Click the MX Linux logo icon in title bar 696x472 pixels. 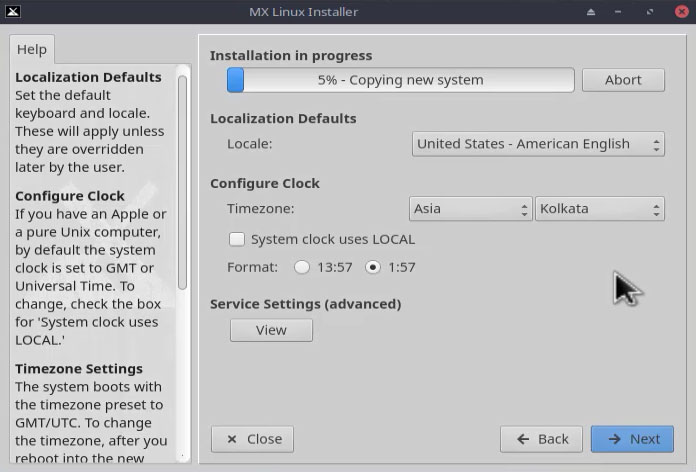tap(12, 12)
